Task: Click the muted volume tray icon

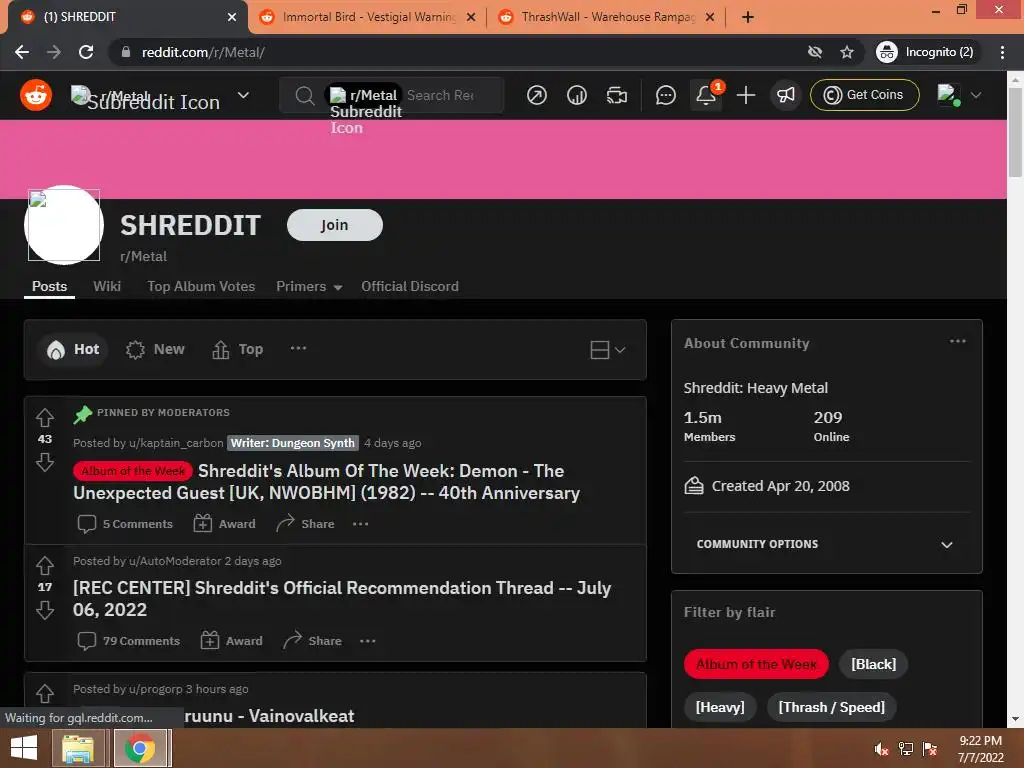Action: tap(881, 749)
